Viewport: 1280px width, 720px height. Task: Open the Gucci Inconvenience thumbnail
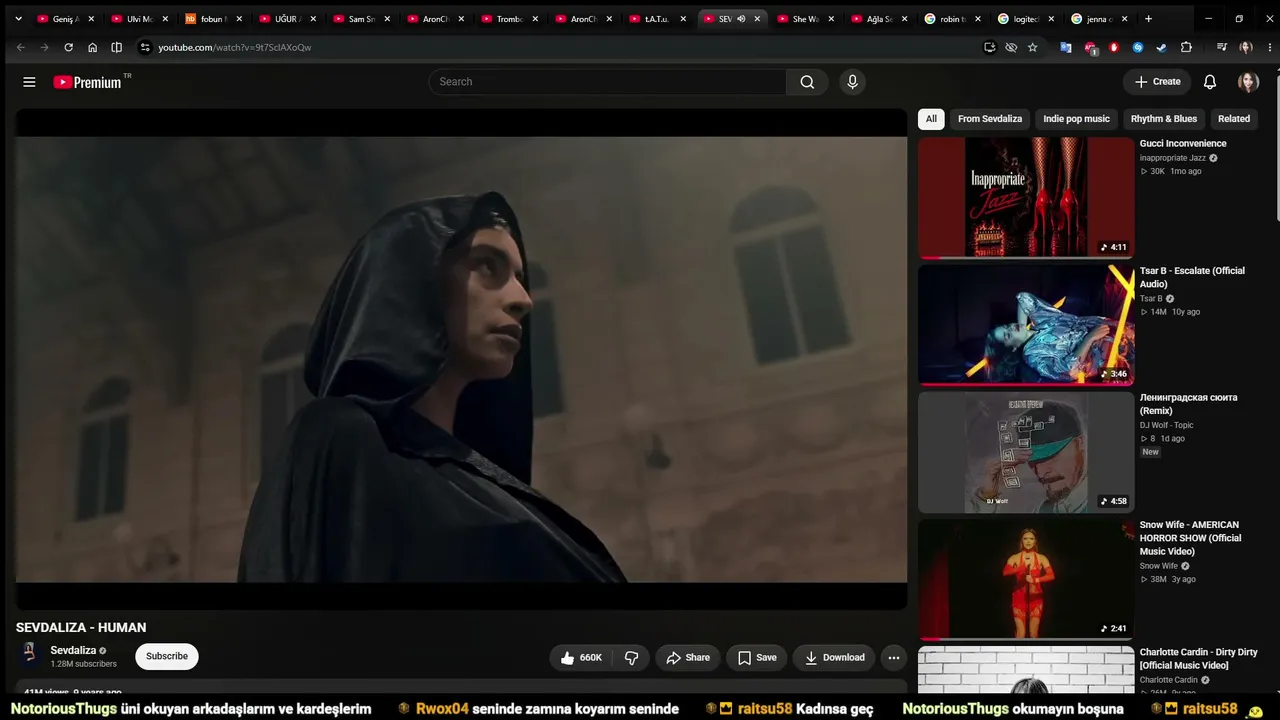tap(1026, 198)
